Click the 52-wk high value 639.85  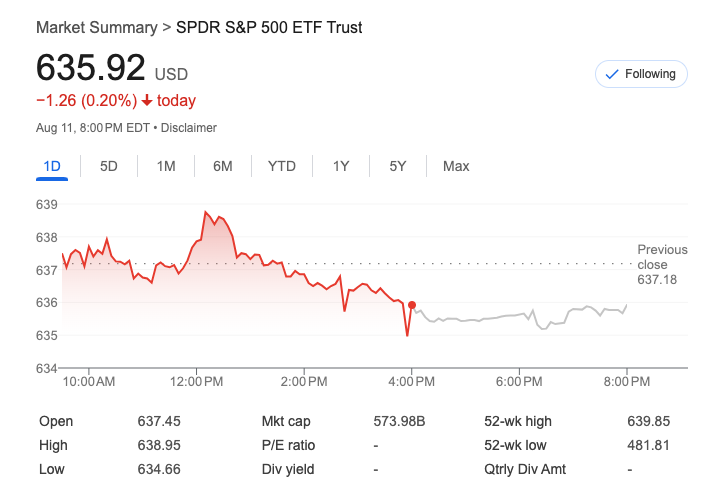[x=647, y=422]
